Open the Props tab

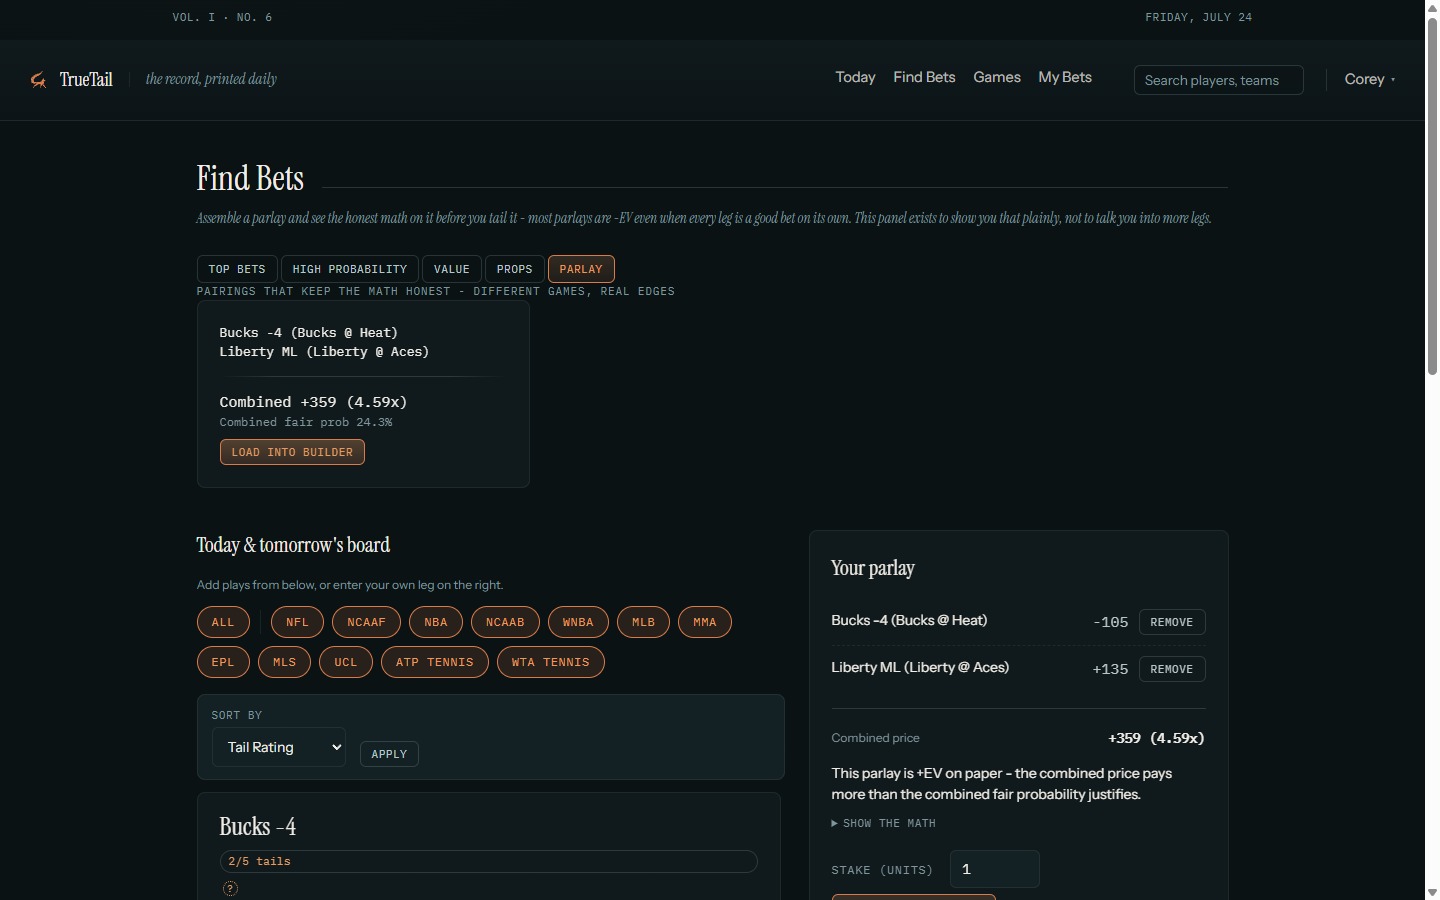pos(515,269)
